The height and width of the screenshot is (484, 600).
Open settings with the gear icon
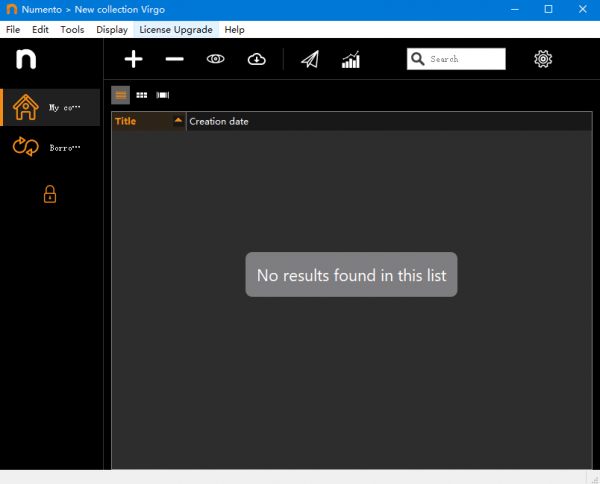(543, 59)
